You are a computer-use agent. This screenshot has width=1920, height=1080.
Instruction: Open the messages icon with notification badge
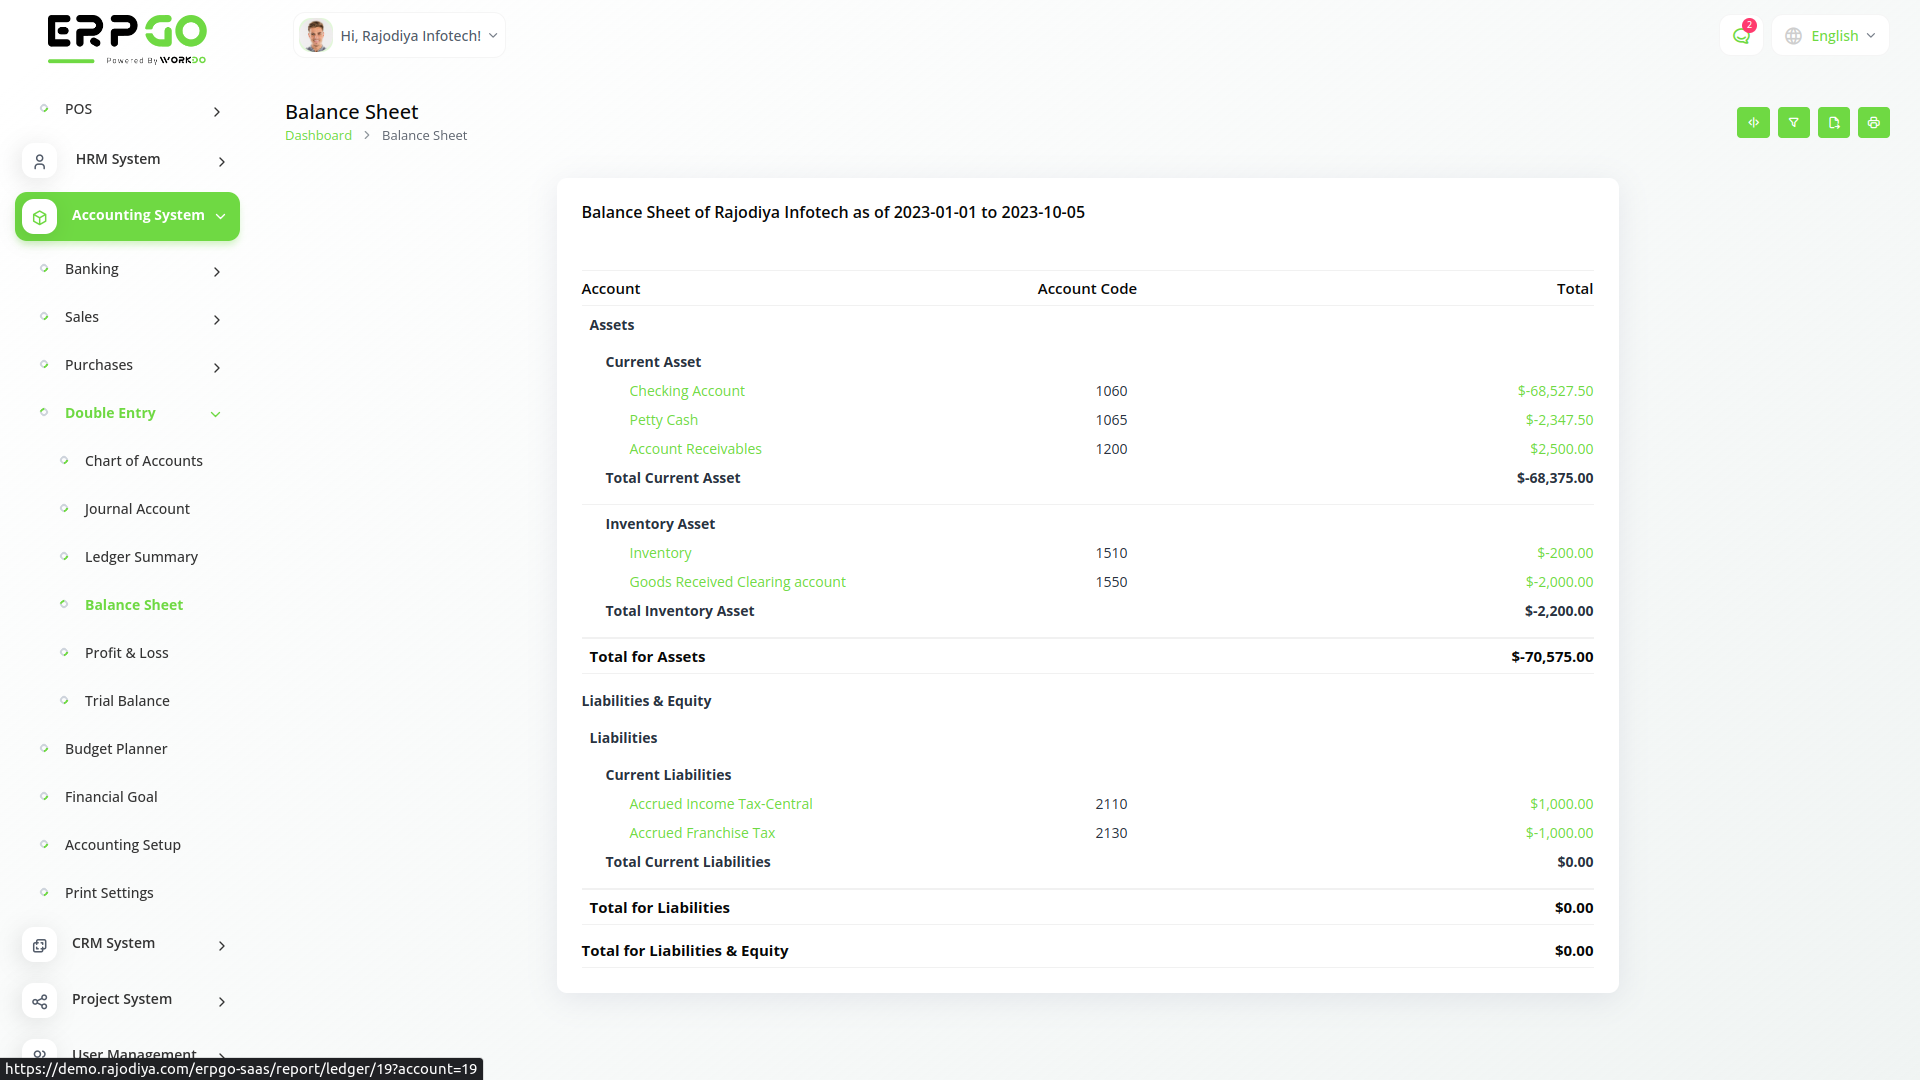1740,35
